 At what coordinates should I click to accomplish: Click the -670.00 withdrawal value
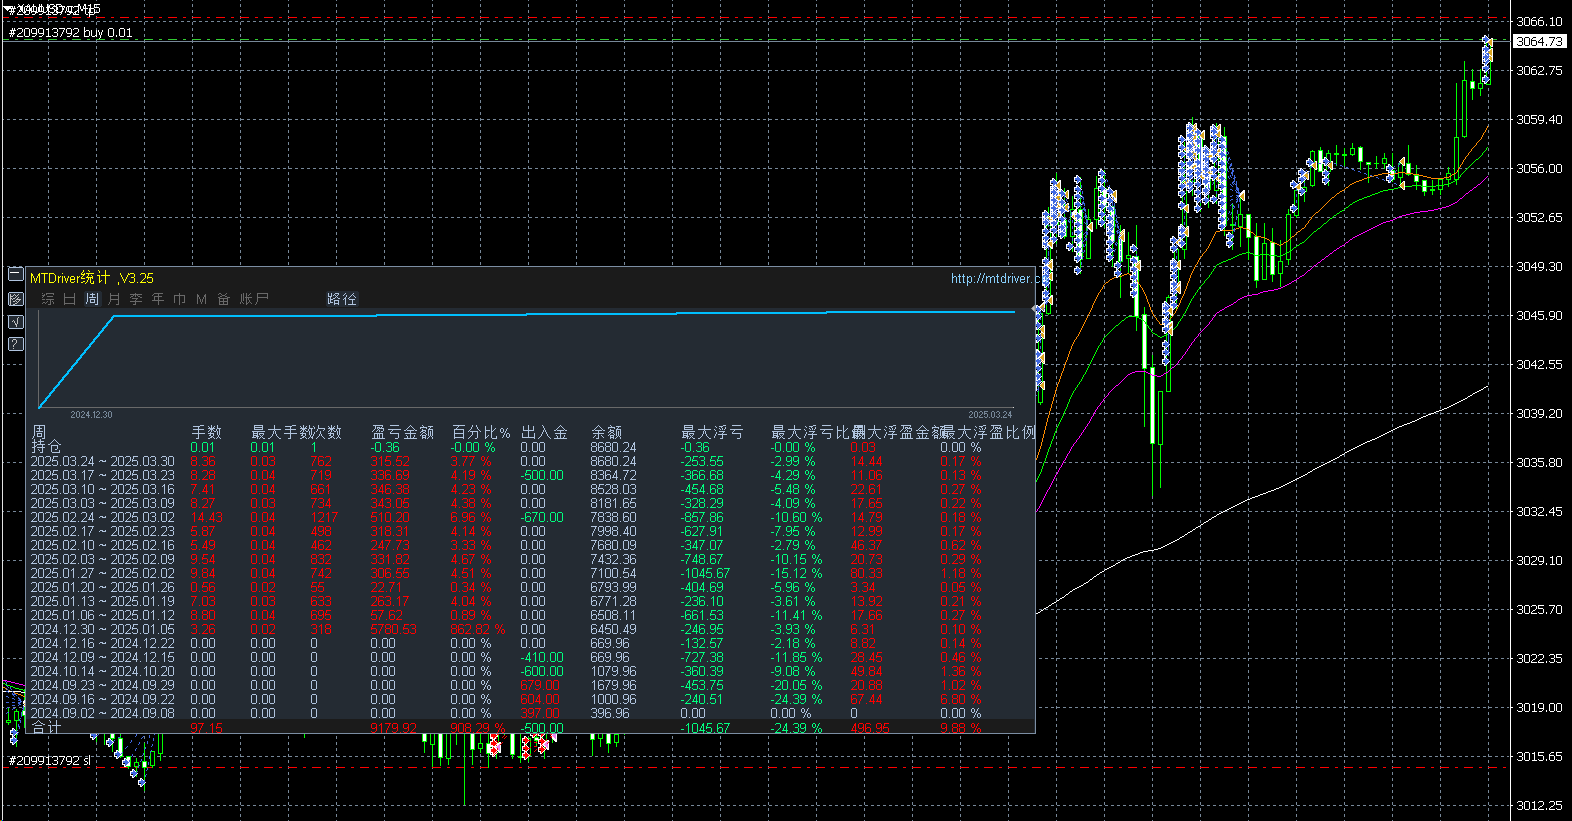pyautogui.click(x=542, y=517)
